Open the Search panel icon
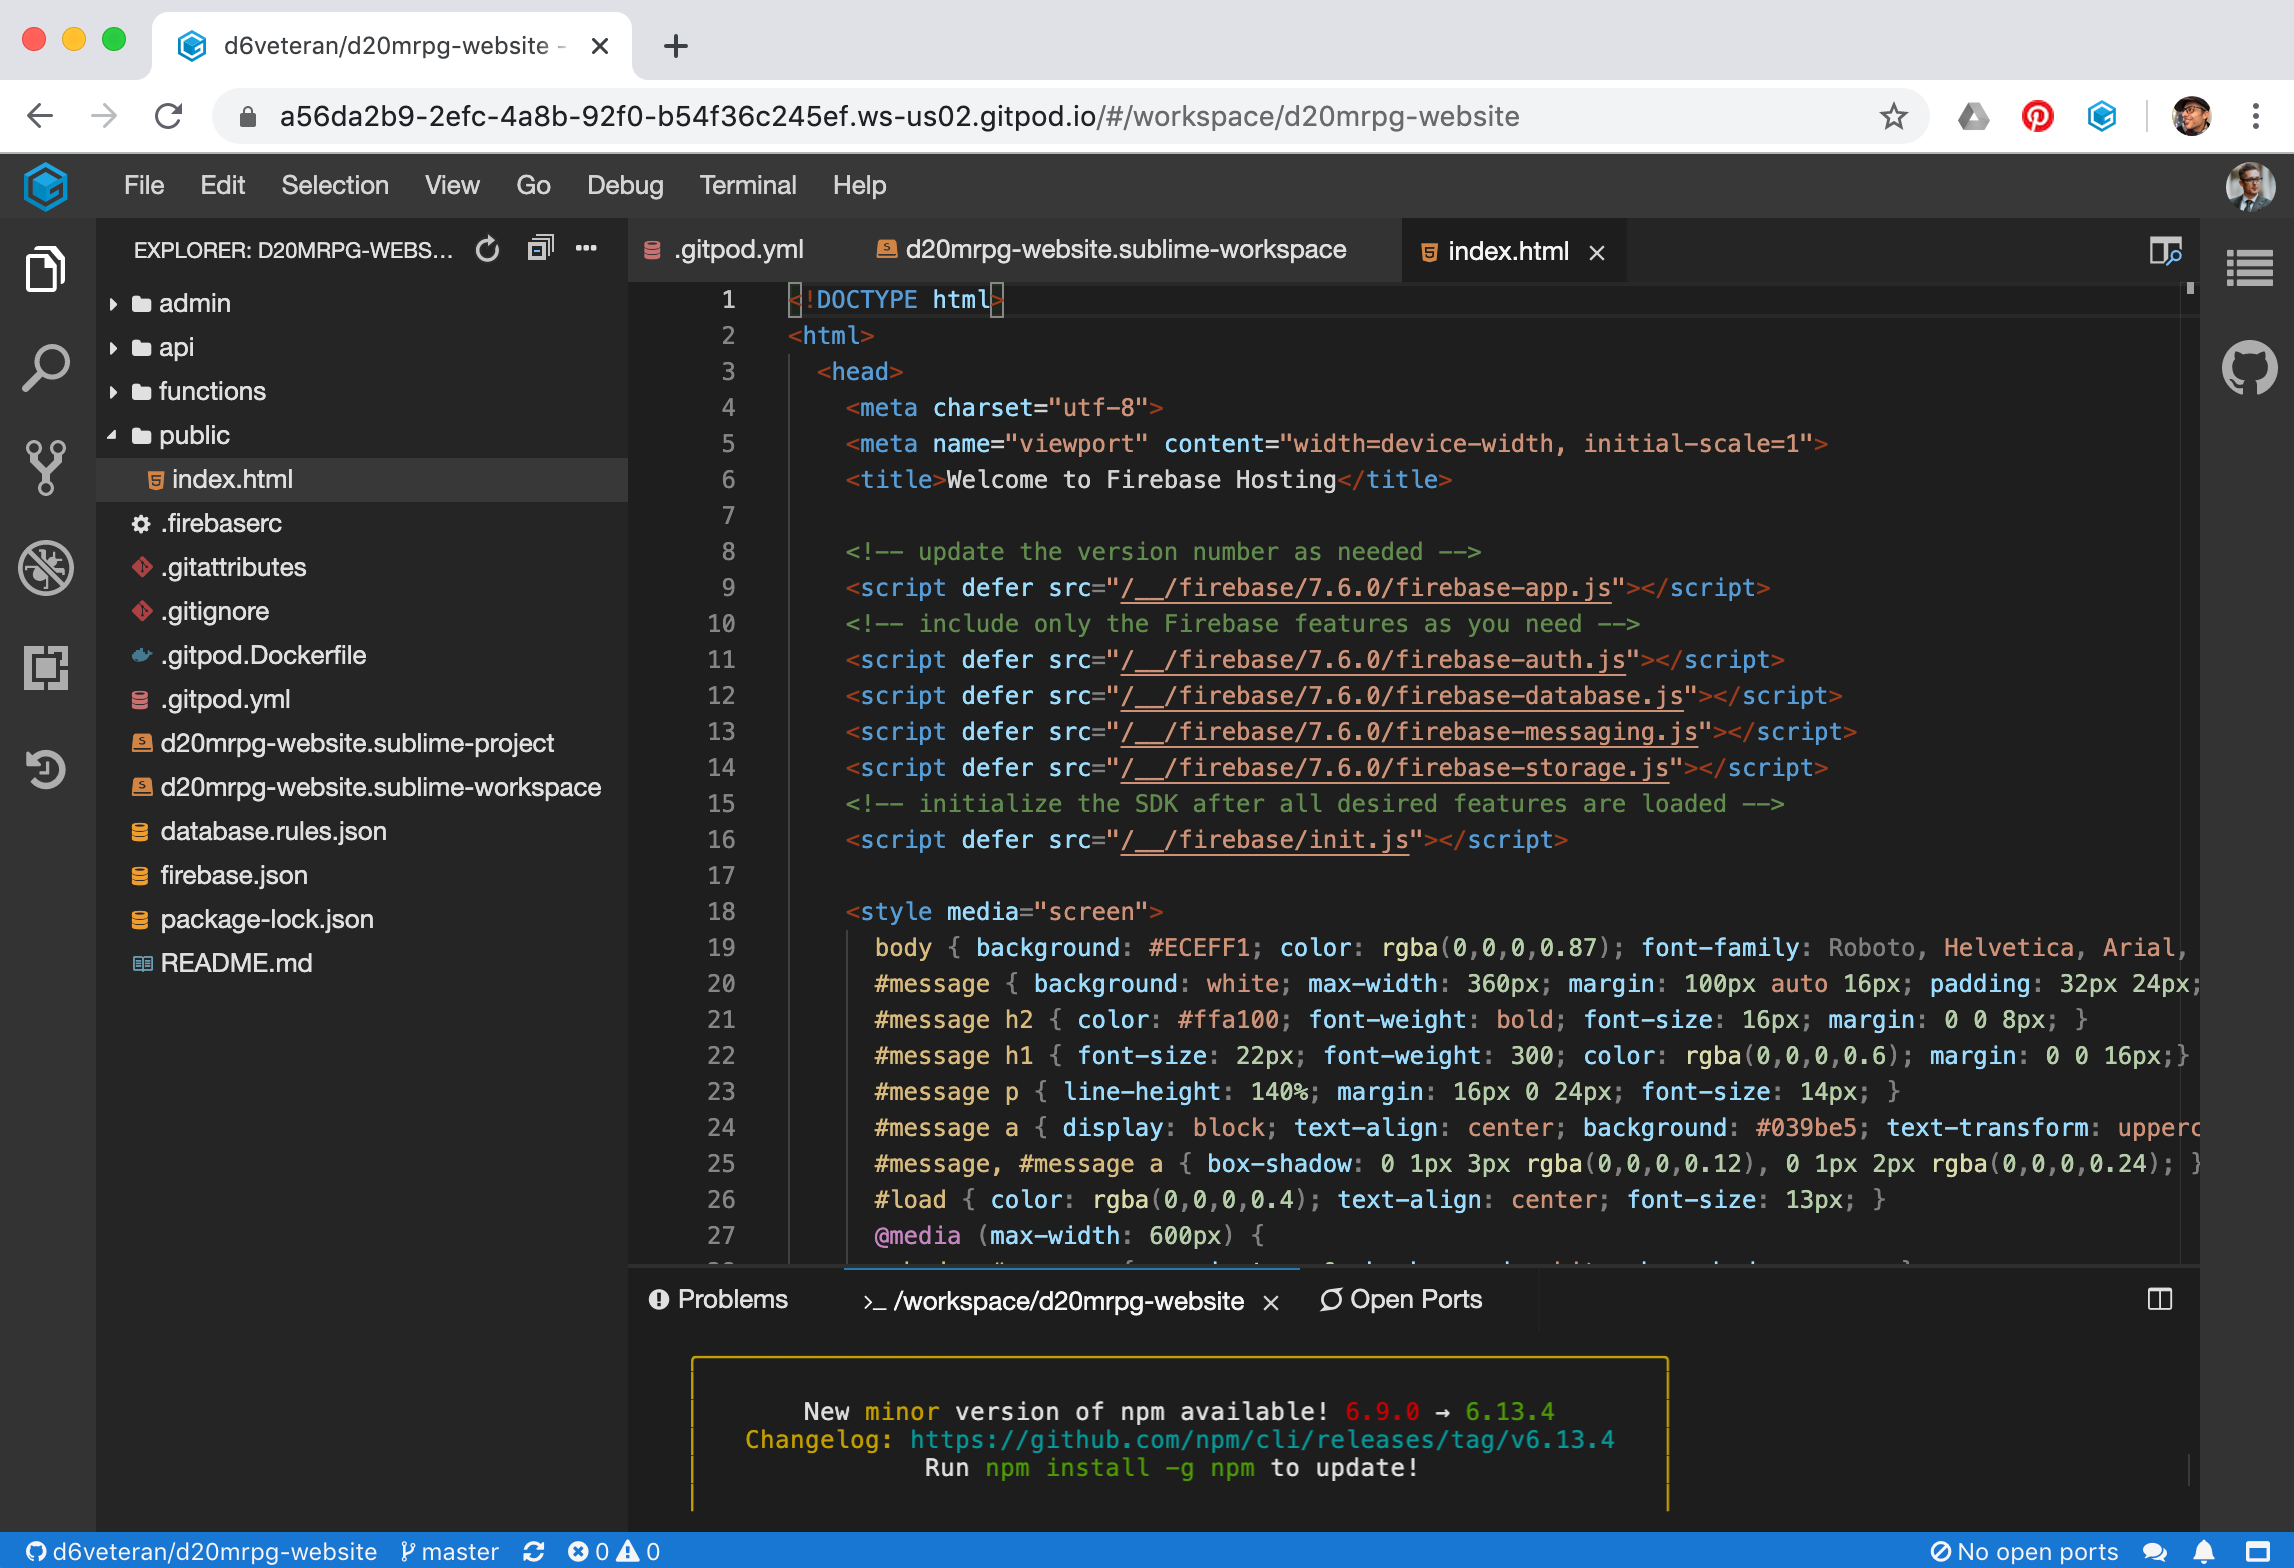The width and height of the screenshot is (2294, 1568). pos(46,368)
